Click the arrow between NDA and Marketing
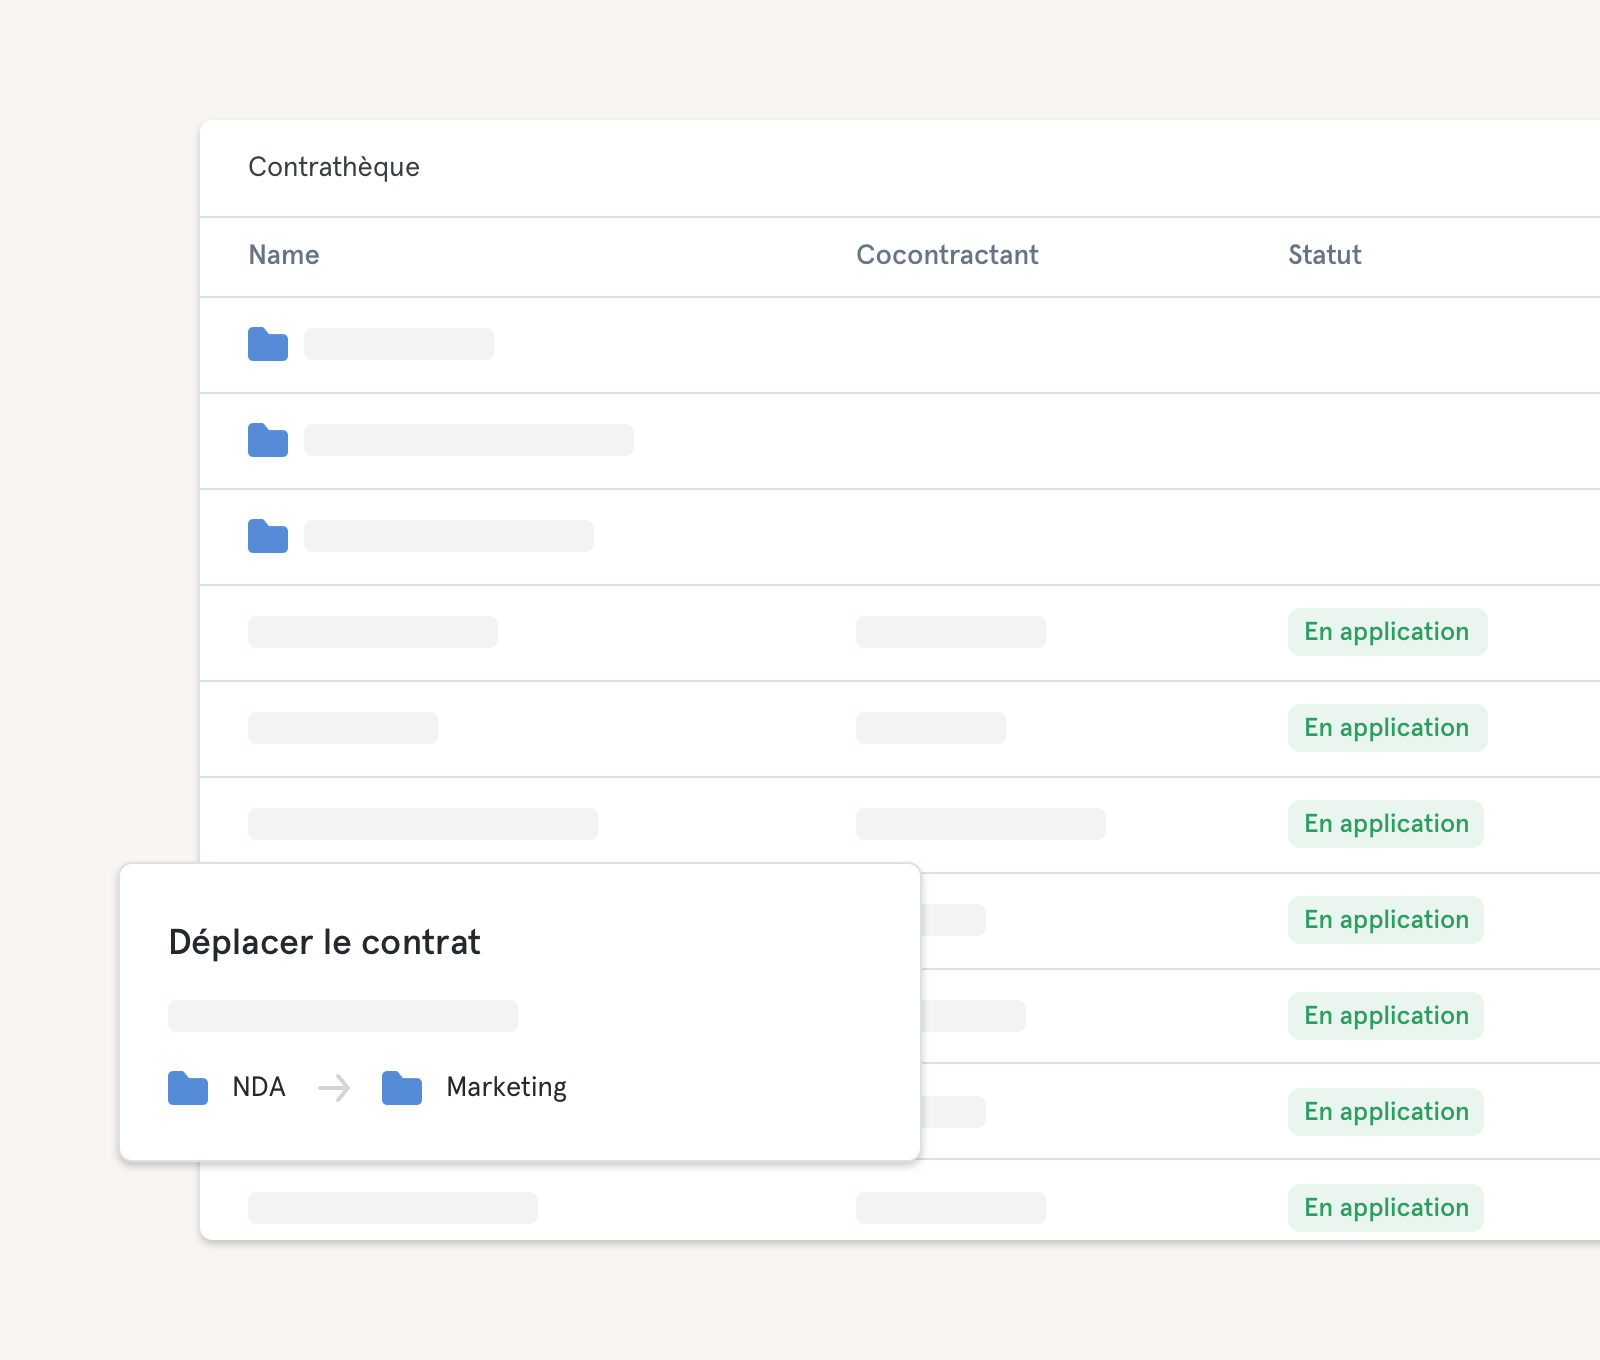The height and width of the screenshot is (1360, 1600). pos(334,1088)
